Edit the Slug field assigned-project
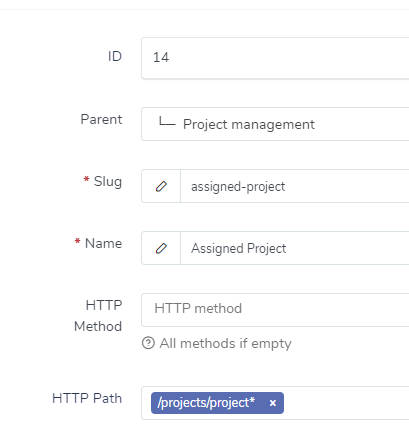Image resolution: width=409 pixels, height=438 pixels. click(x=295, y=186)
